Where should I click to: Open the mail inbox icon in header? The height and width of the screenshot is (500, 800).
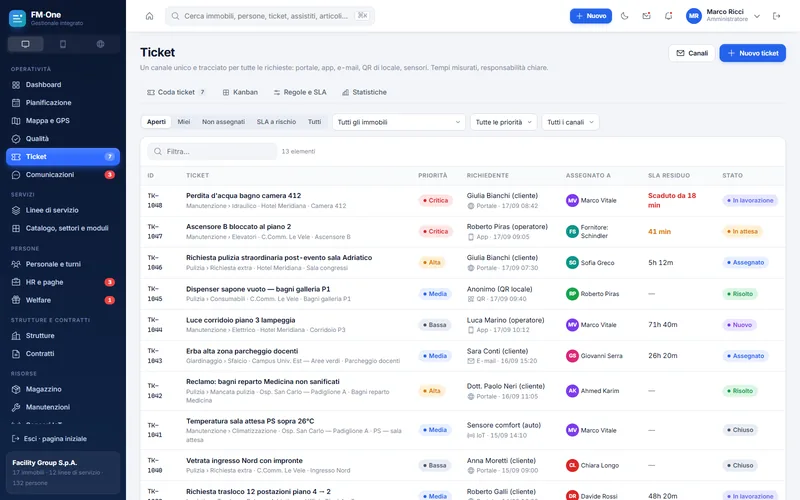coord(646,16)
